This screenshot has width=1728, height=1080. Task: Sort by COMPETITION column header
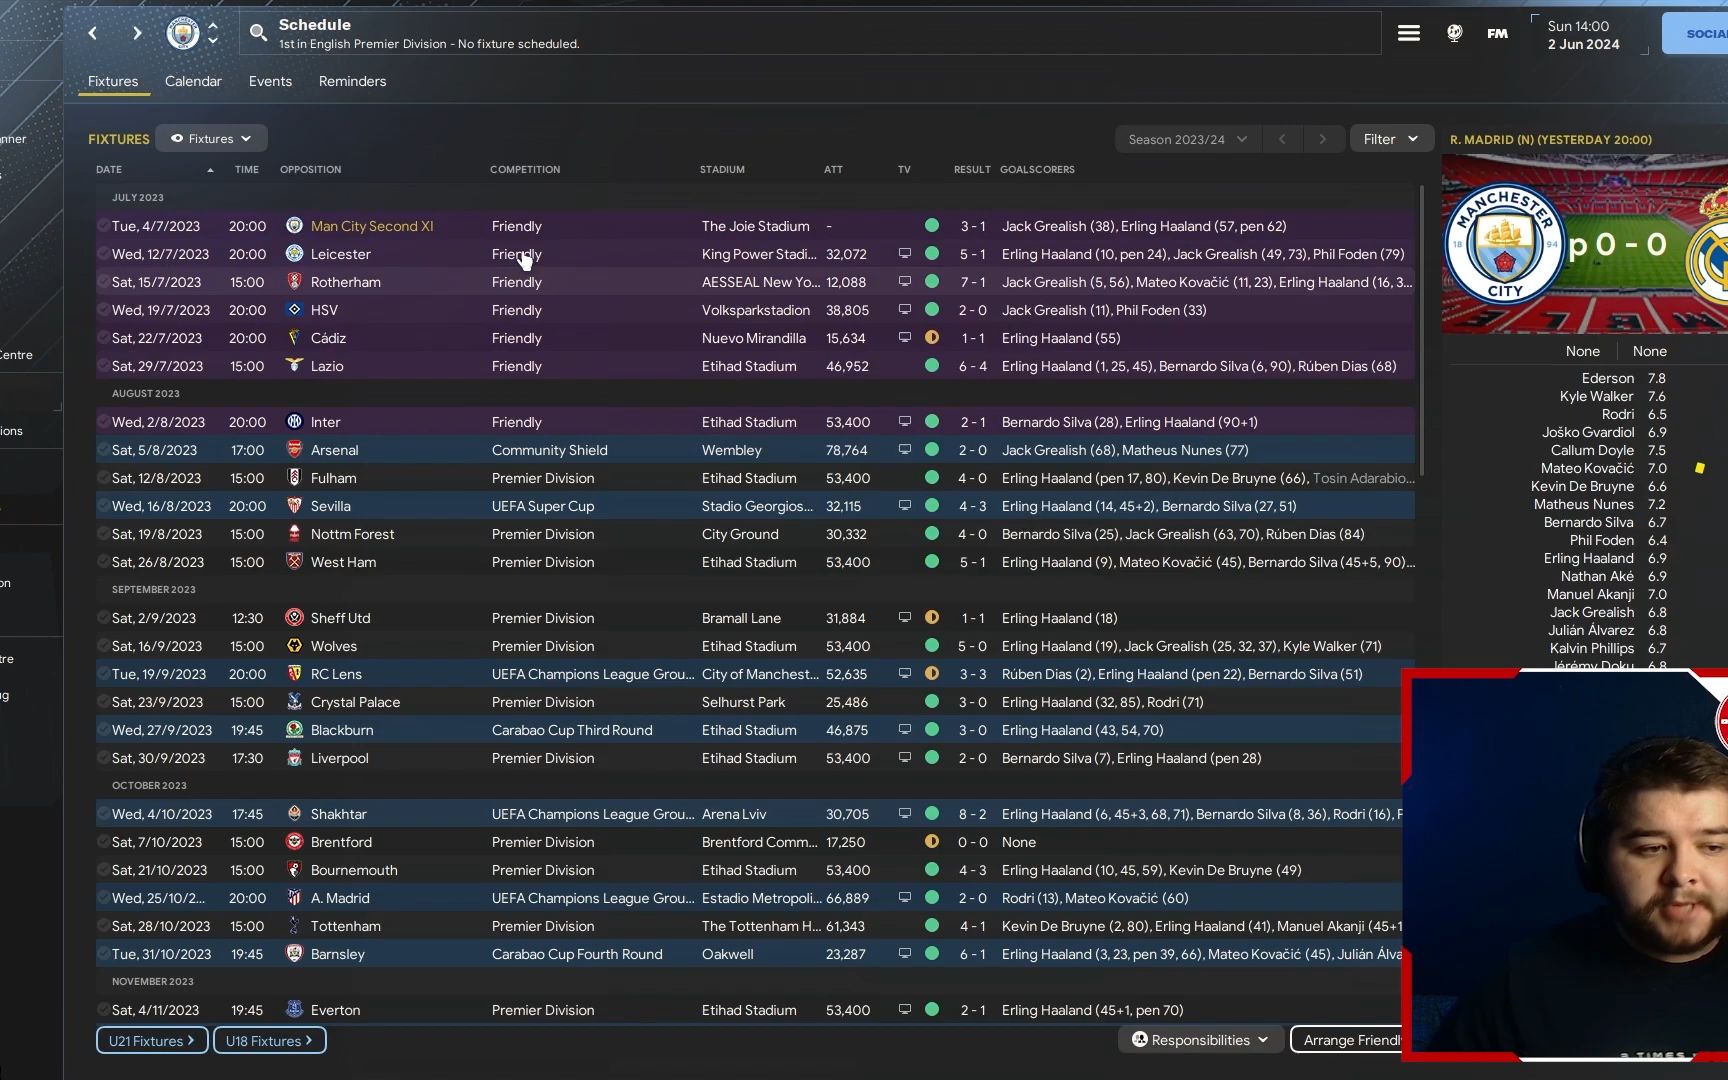(x=525, y=170)
